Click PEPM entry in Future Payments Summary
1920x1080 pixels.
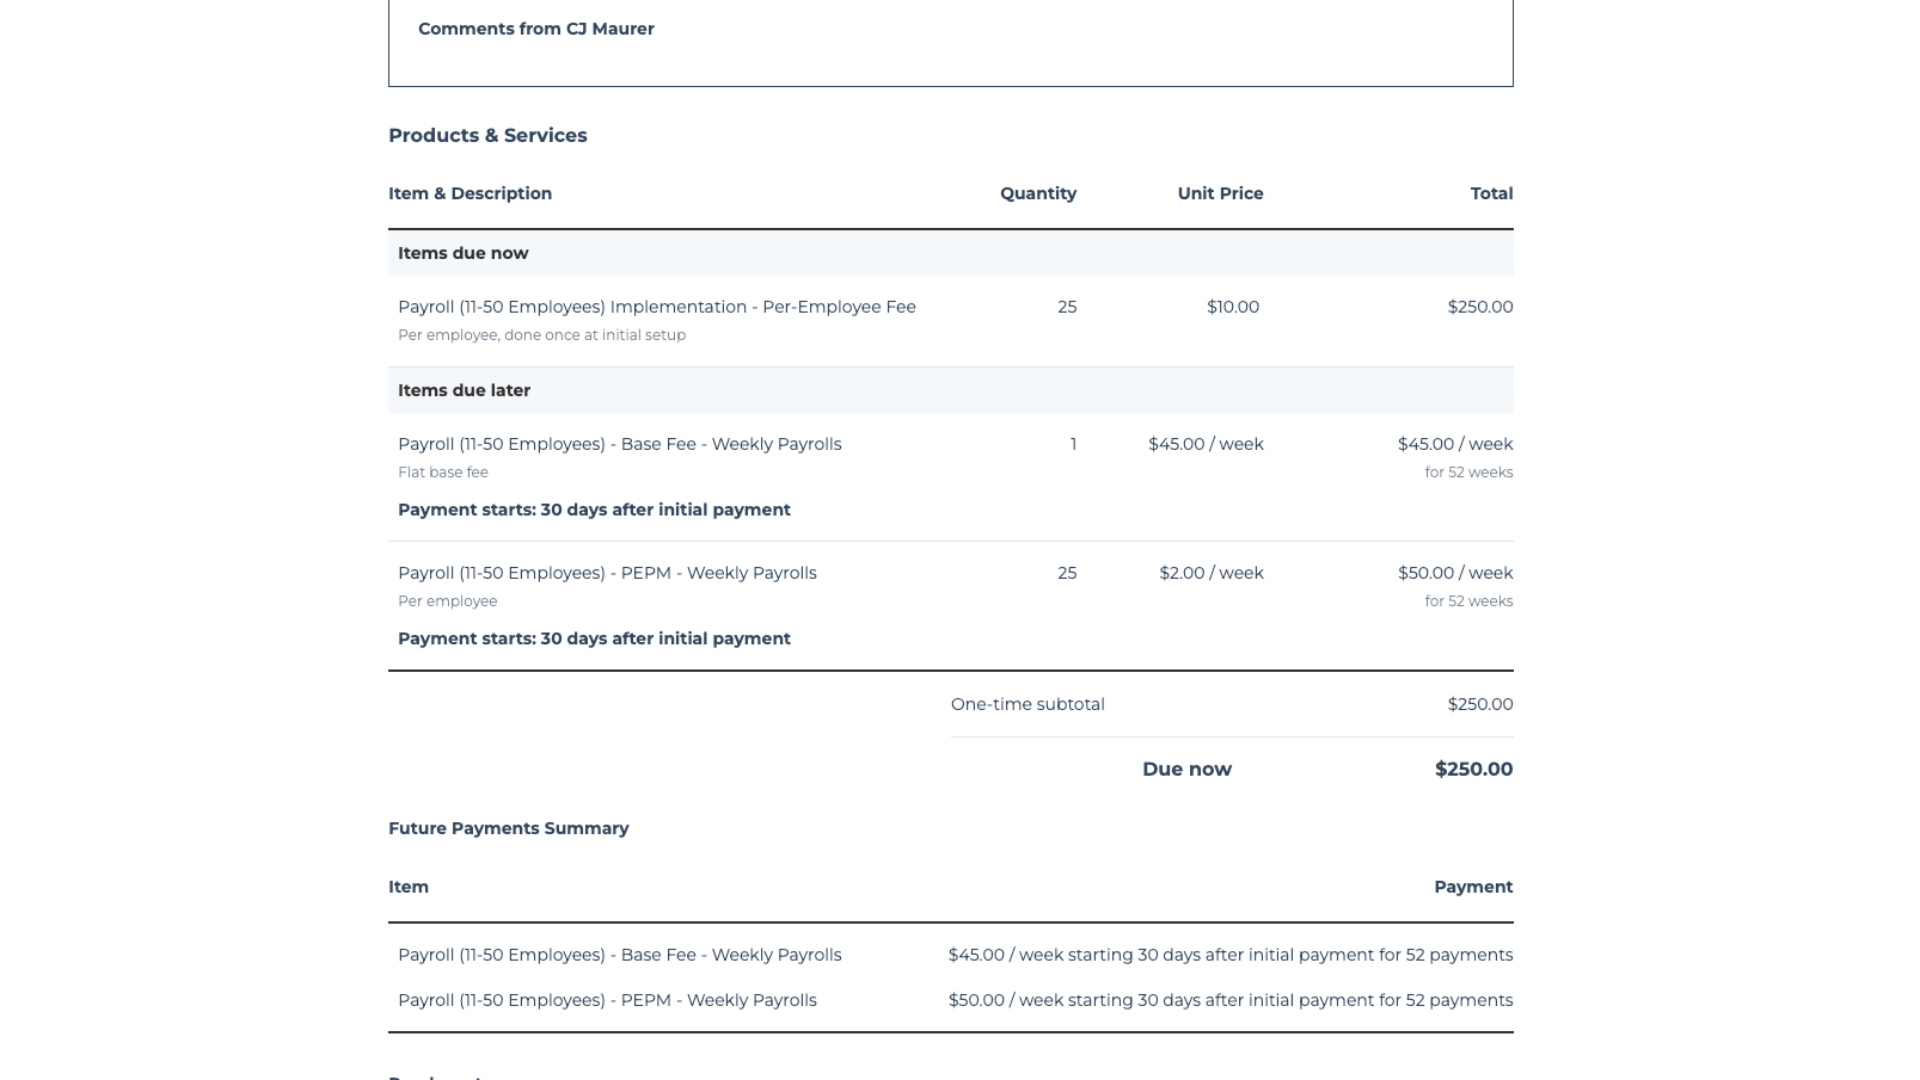point(607,1000)
